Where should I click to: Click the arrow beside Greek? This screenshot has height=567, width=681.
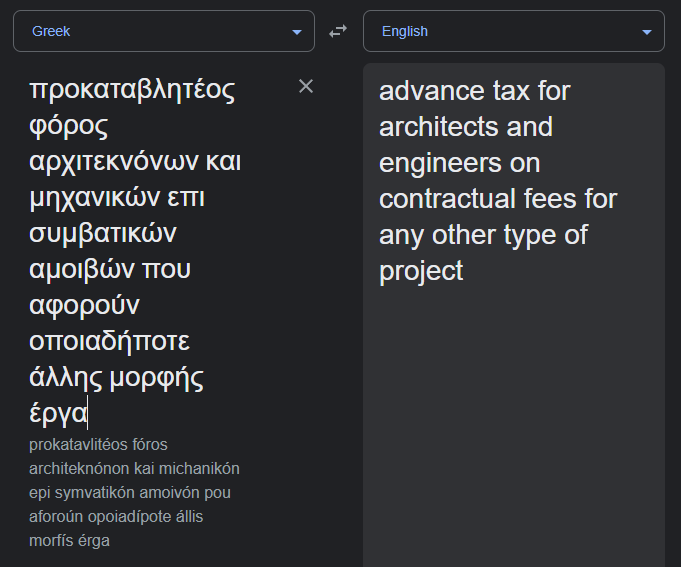pyautogui.click(x=297, y=32)
